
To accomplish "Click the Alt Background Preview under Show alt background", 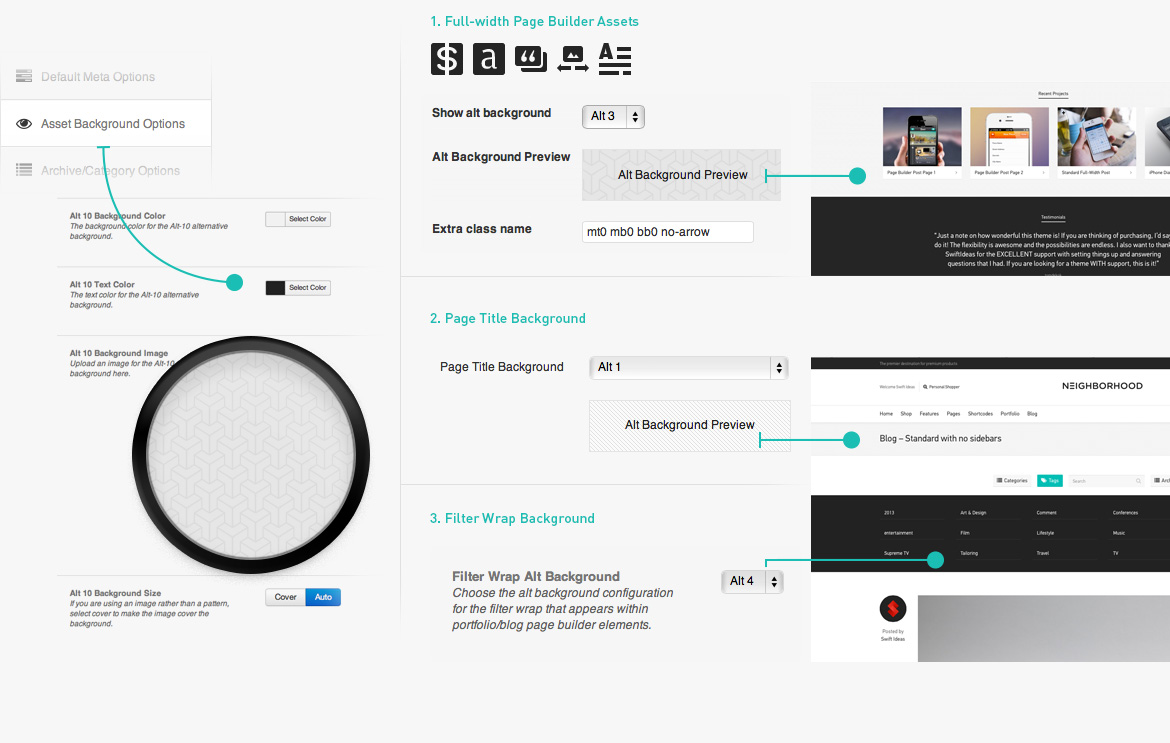I will 681,175.
